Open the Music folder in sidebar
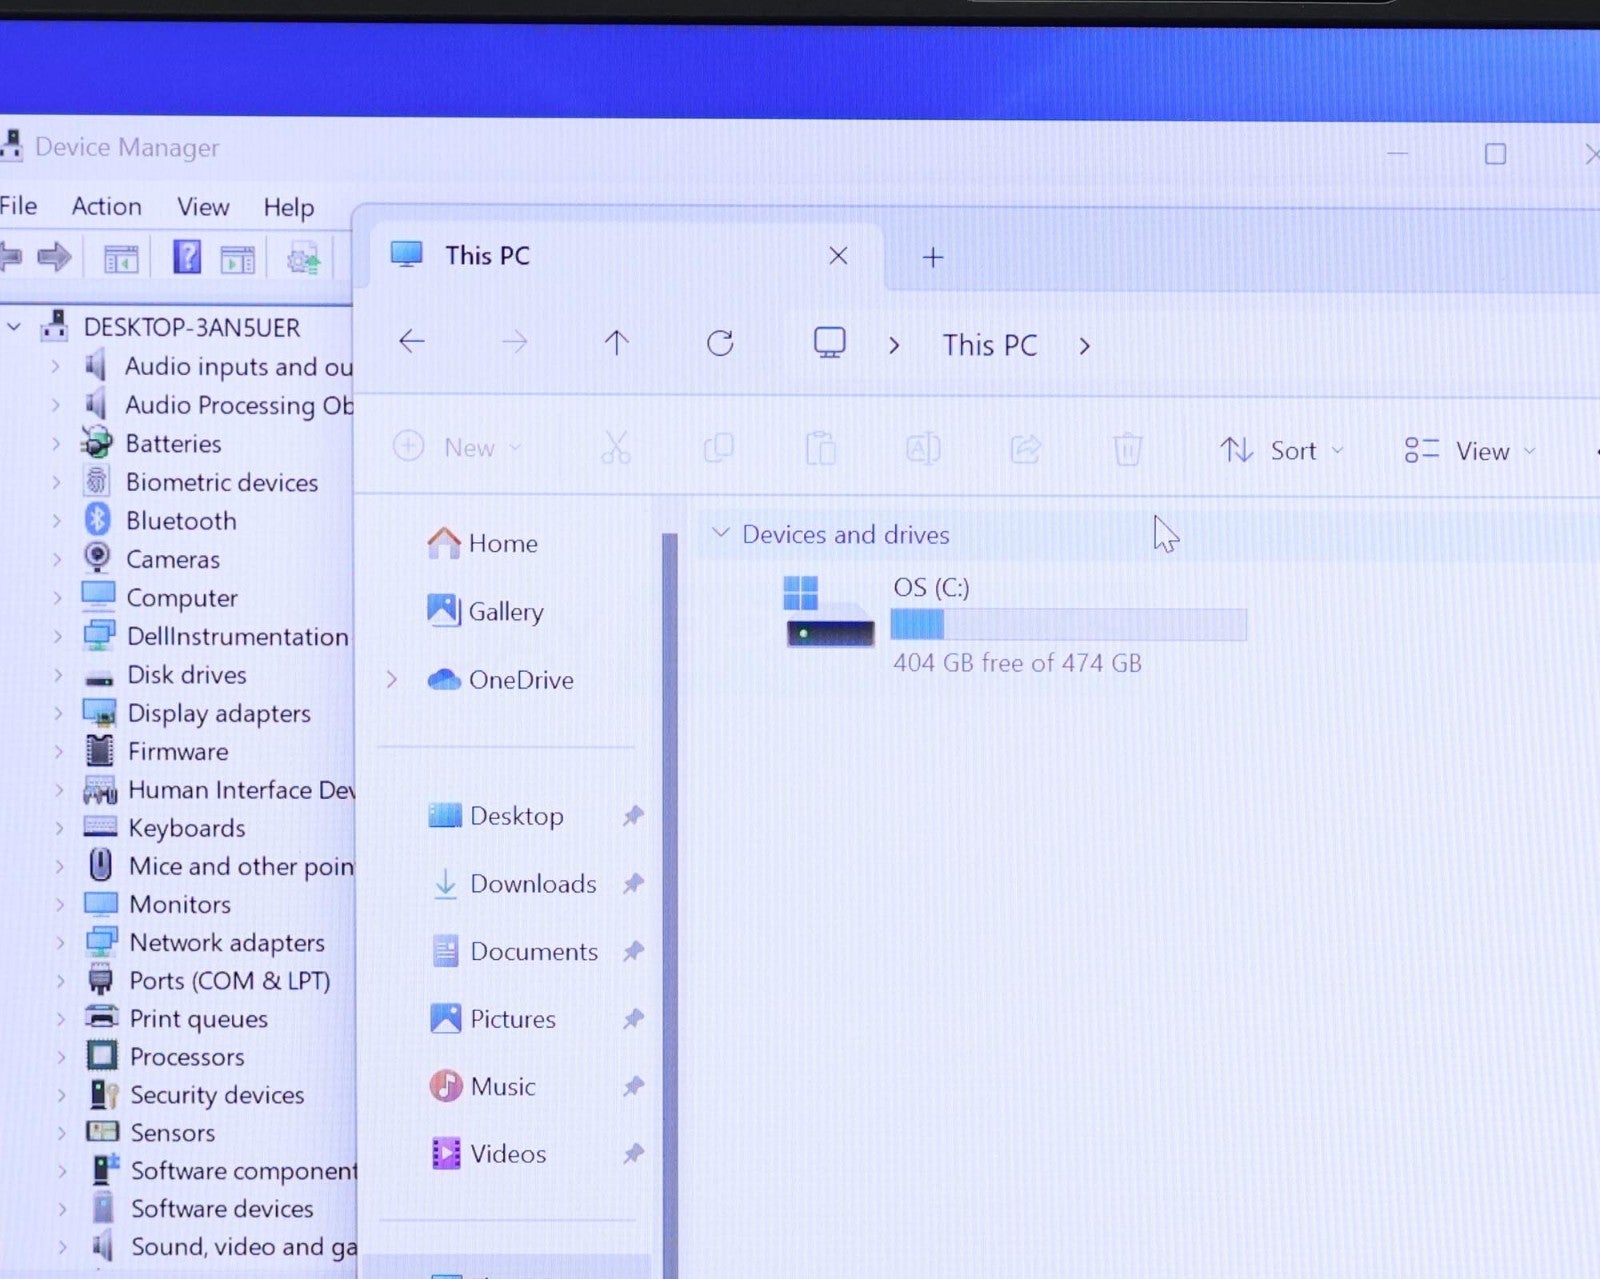The width and height of the screenshot is (1600, 1279). click(502, 1086)
